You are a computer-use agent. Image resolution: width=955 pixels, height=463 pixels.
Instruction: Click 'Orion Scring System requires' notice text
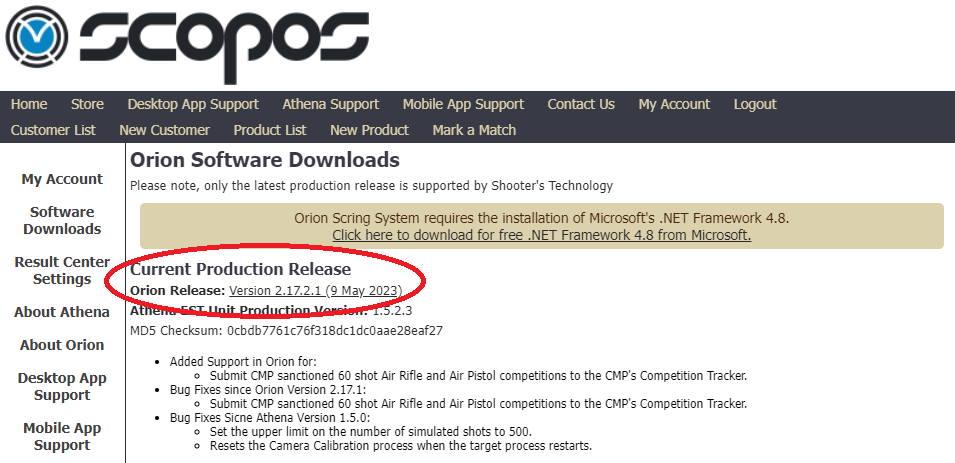pyautogui.click(x=541, y=218)
